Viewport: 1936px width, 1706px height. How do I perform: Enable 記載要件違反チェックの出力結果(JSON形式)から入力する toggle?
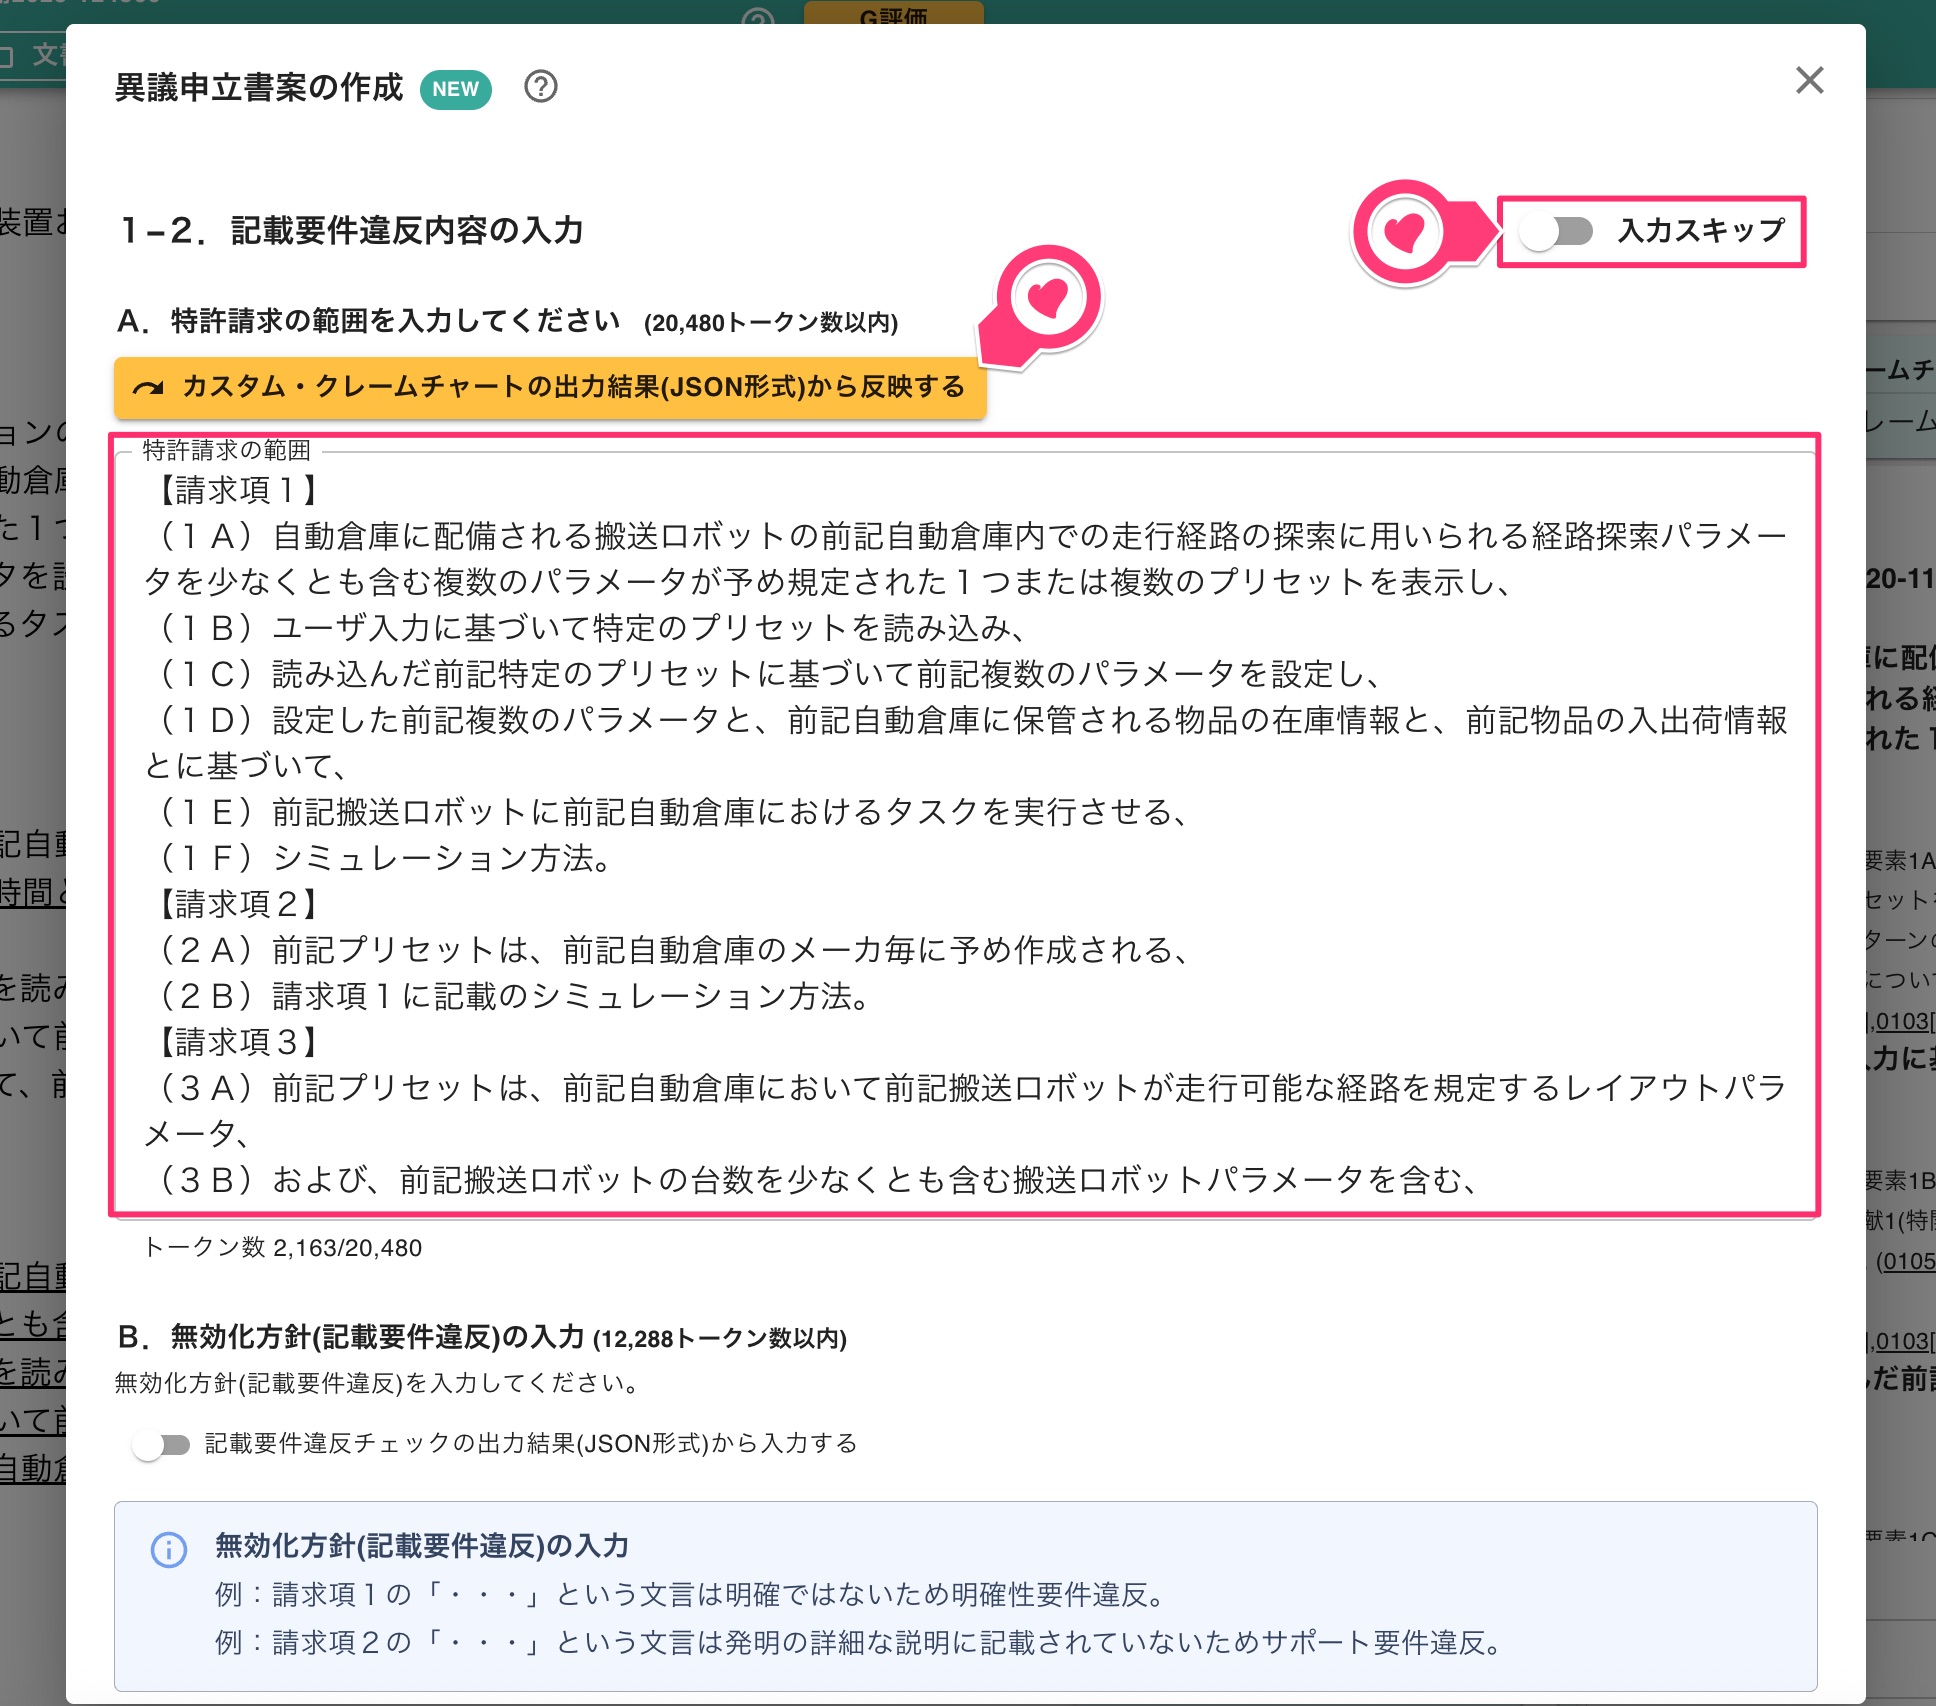(x=162, y=1444)
